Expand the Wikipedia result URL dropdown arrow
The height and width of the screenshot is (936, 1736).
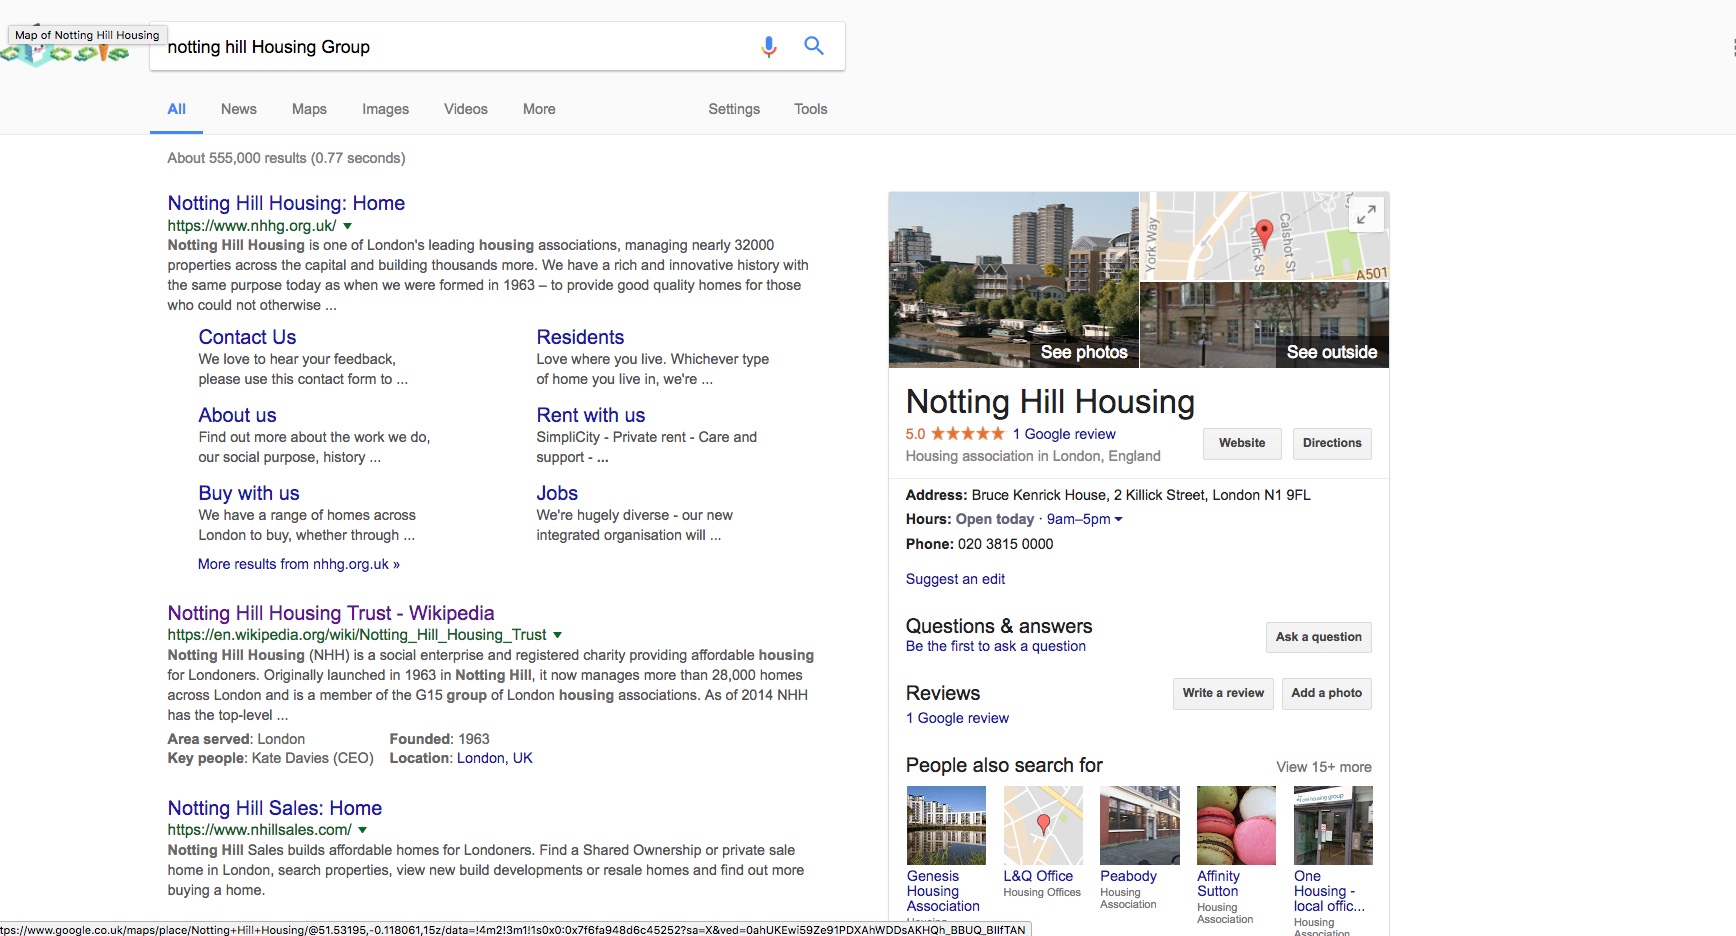coord(558,635)
